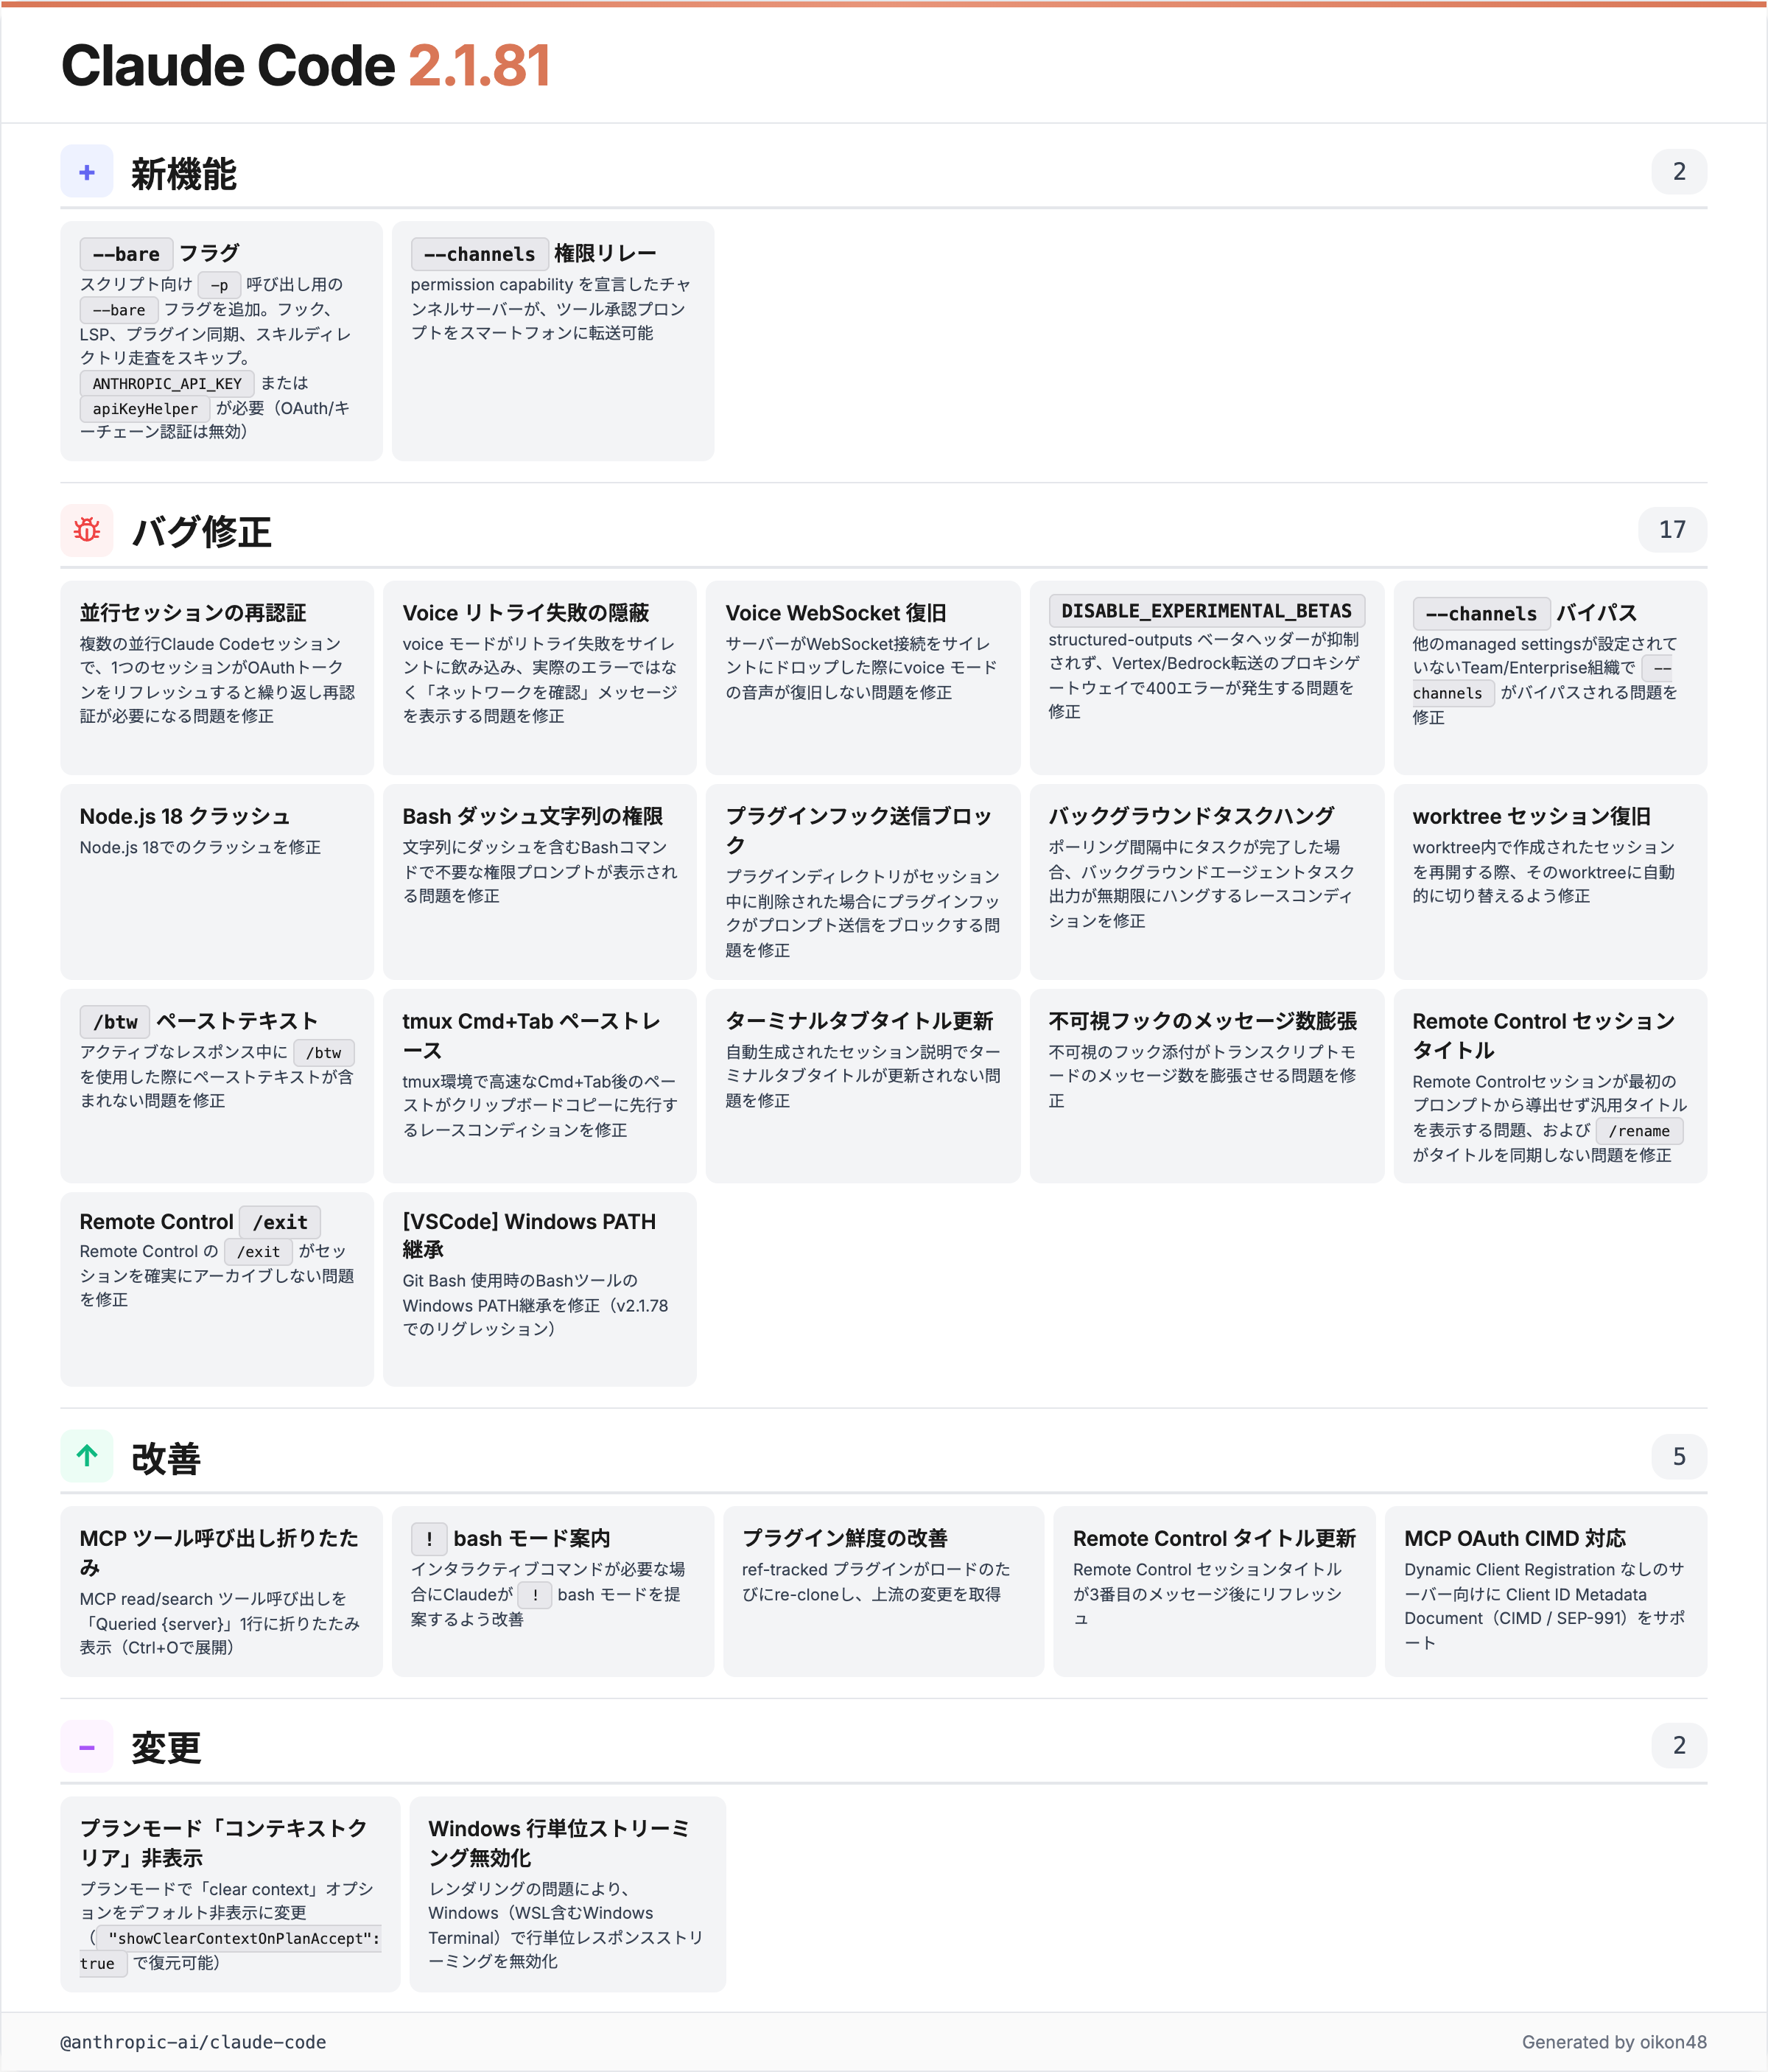This screenshot has width=1768, height=2072.
Task: Open the MCP OAuth CIMD 対応 card
Action: point(1546,1591)
